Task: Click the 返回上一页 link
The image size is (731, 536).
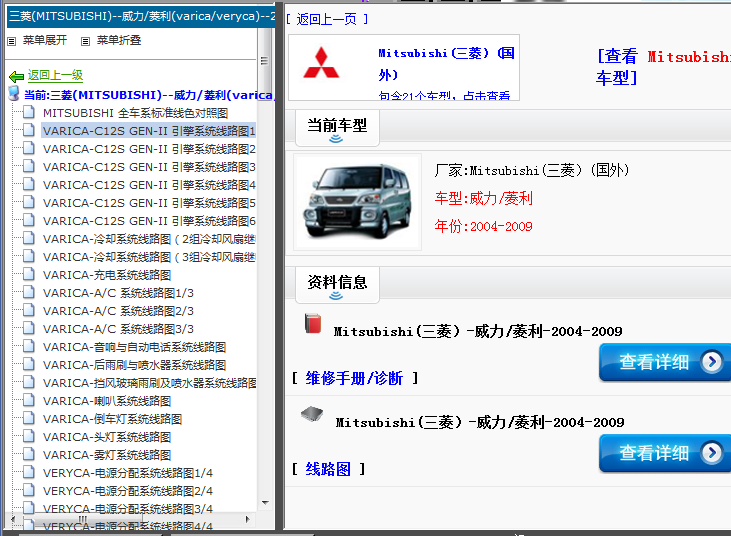Action: (327, 19)
